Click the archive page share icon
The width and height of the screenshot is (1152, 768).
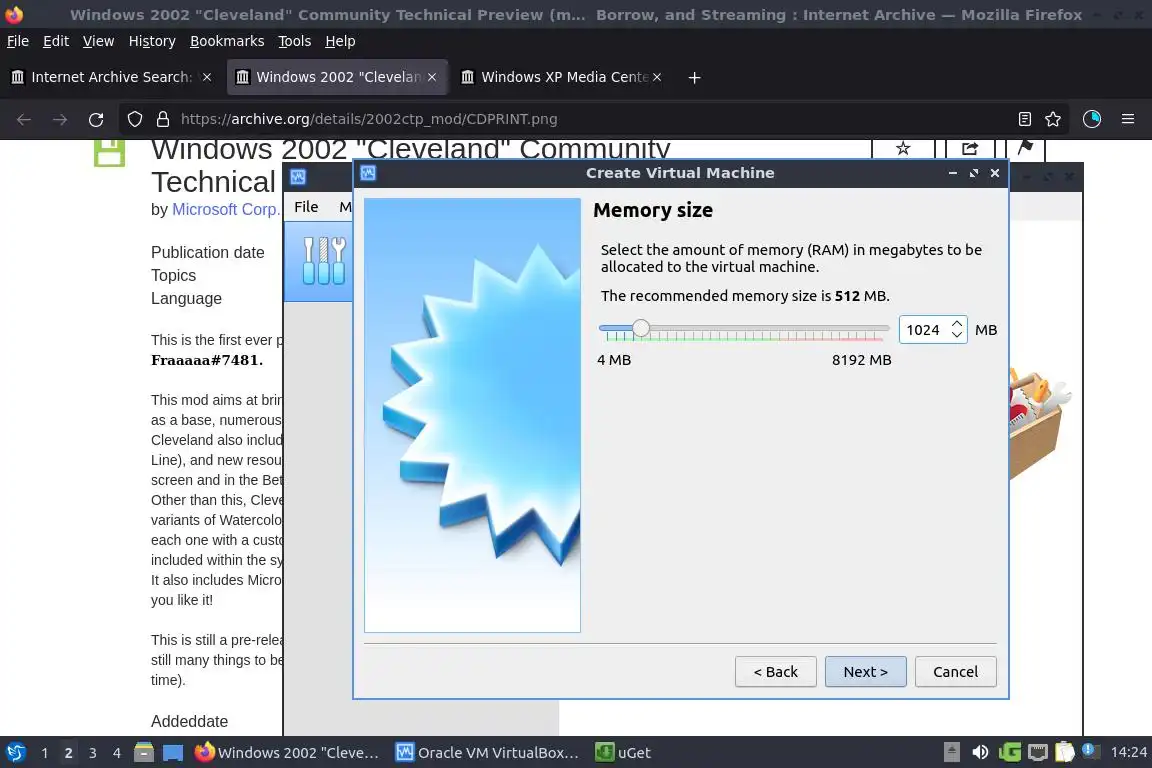pyautogui.click(x=970, y=148)
